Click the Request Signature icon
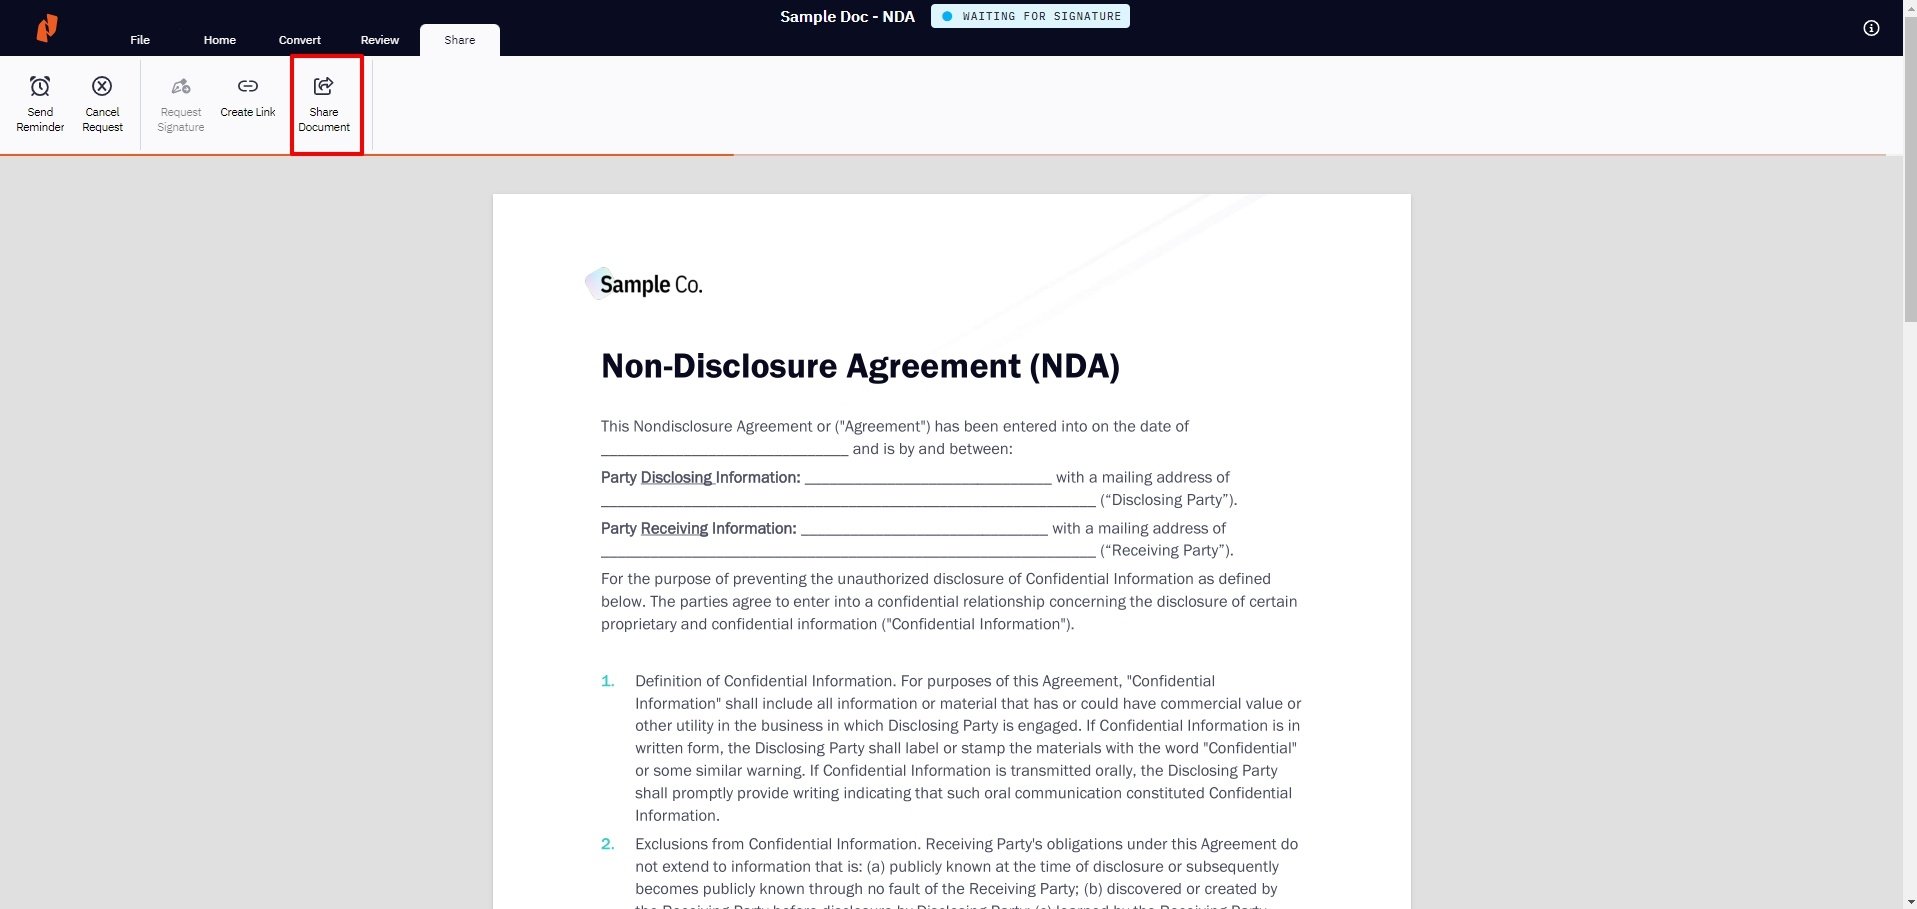 click(x=180, y=86)
